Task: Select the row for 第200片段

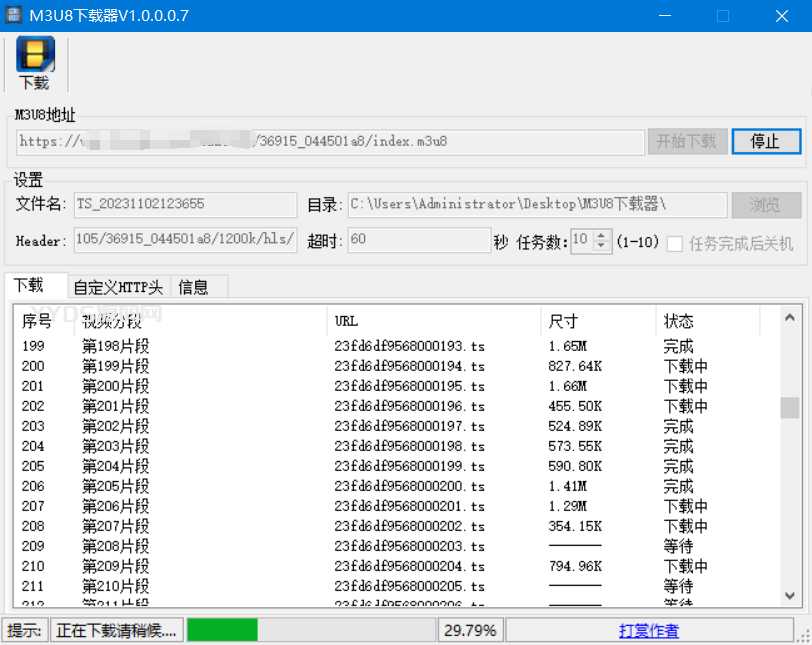Action: [115, 386]
